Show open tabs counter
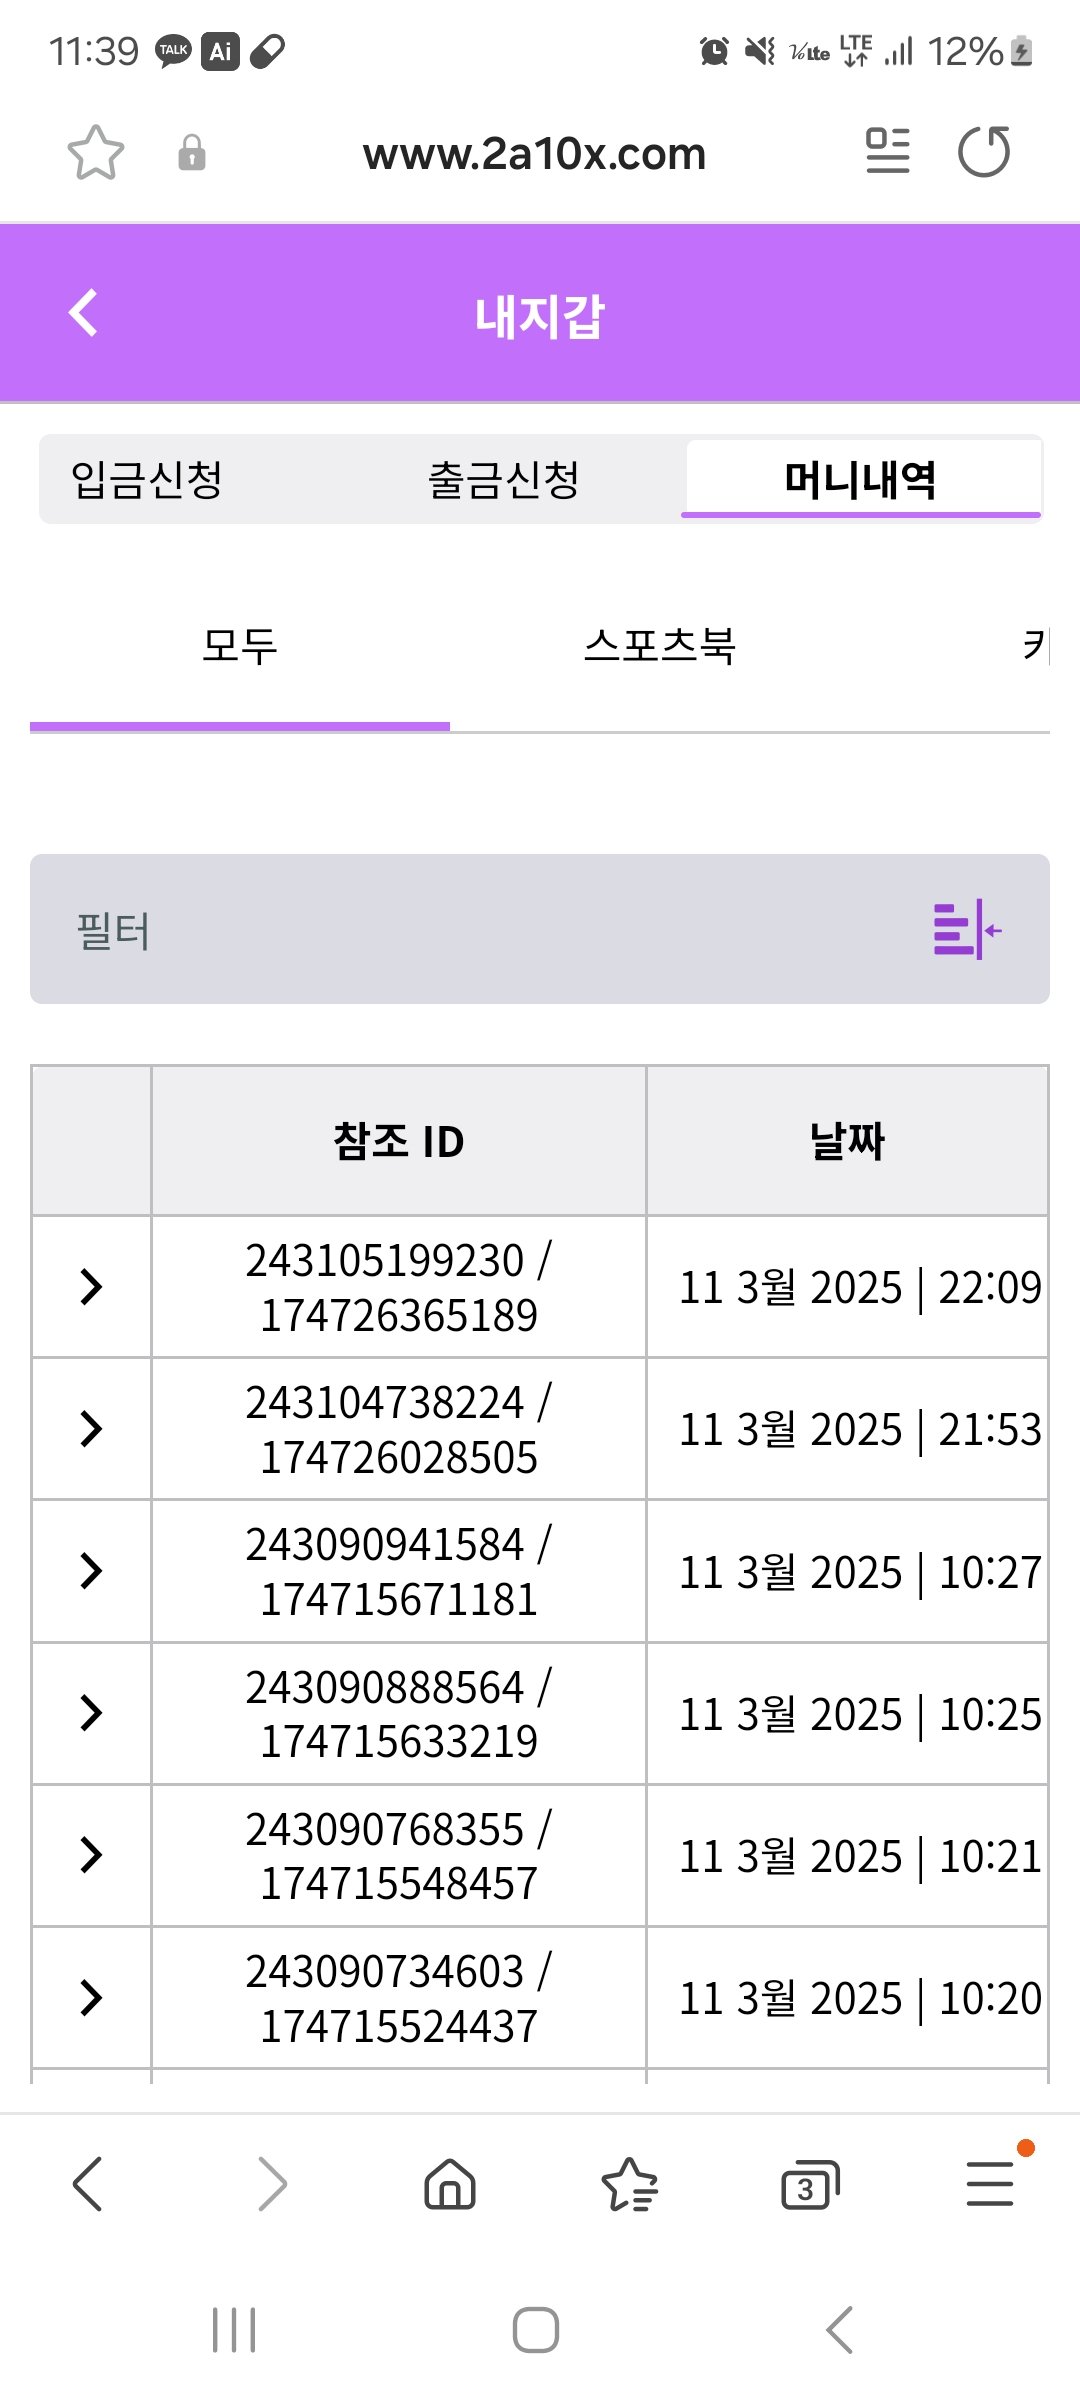This screenshot has height=2400, width=1080. tap(809, 2185)
